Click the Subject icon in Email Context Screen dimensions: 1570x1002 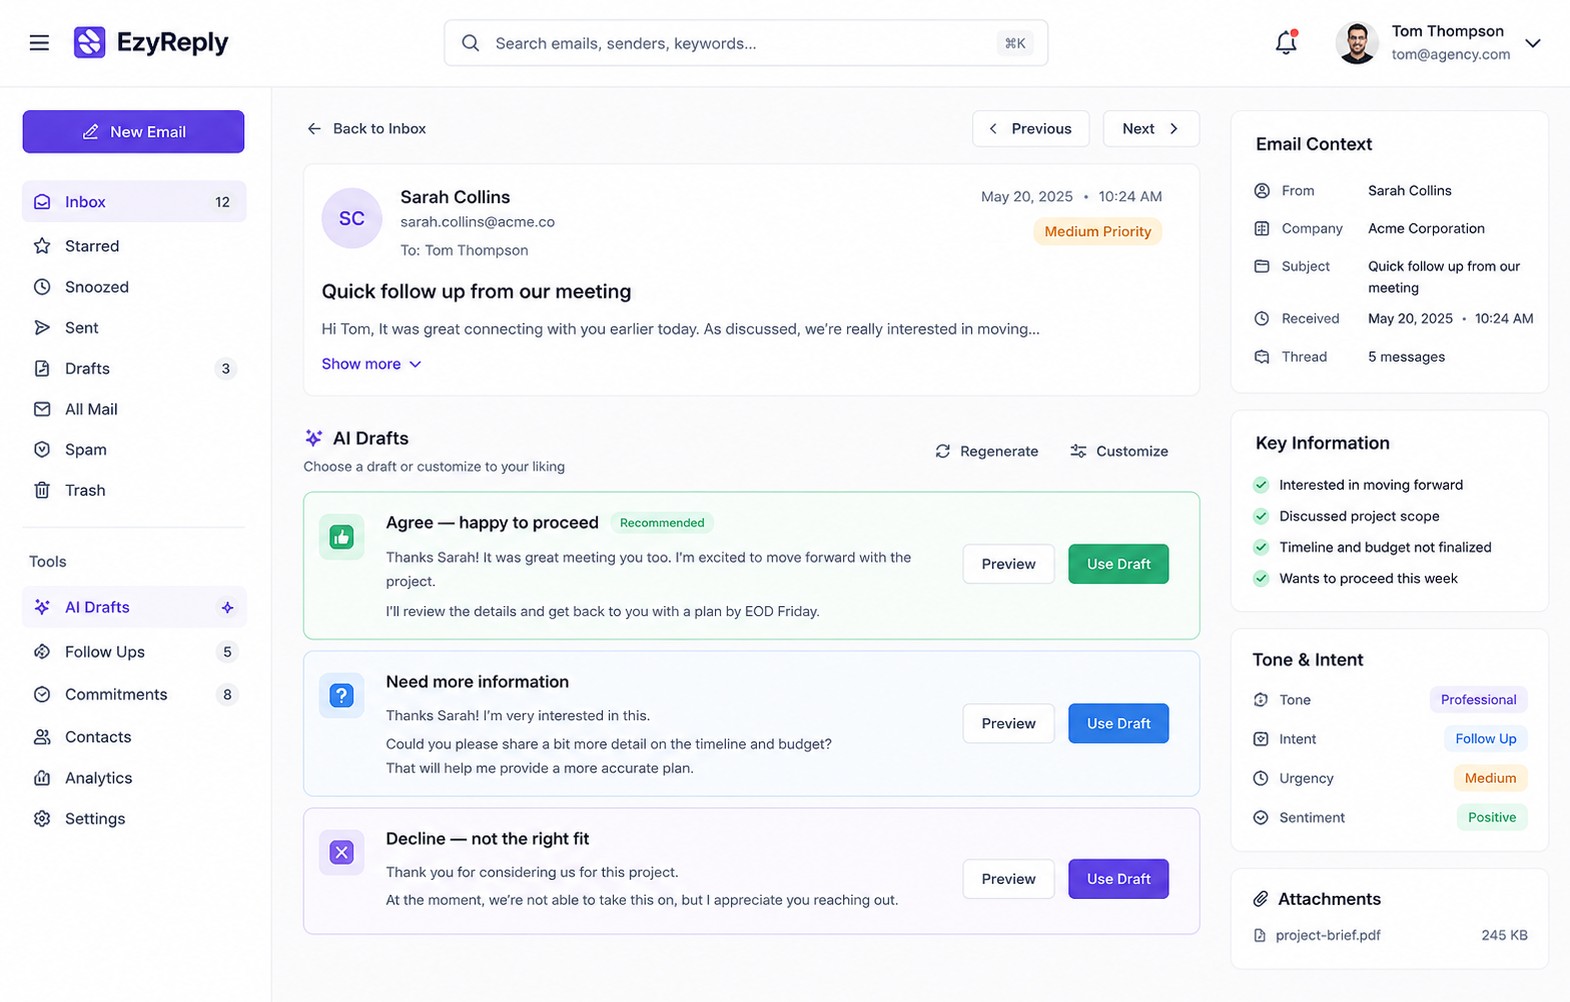1262,267
